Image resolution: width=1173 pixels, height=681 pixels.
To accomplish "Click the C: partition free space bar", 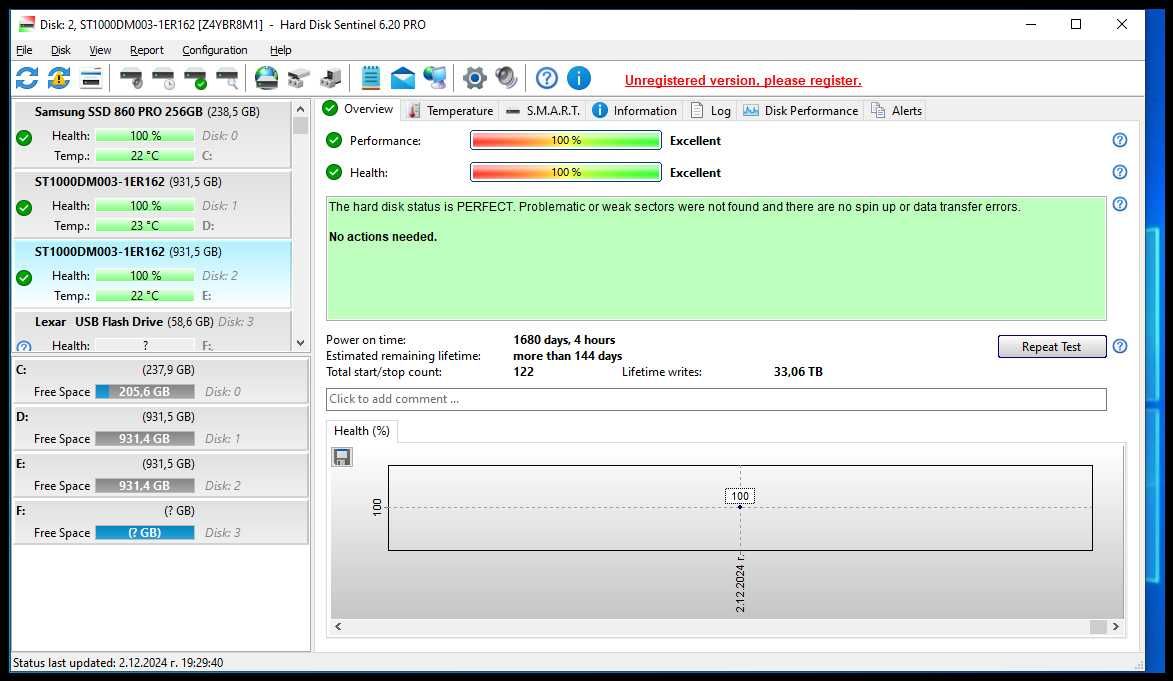I will coord(144,391).
